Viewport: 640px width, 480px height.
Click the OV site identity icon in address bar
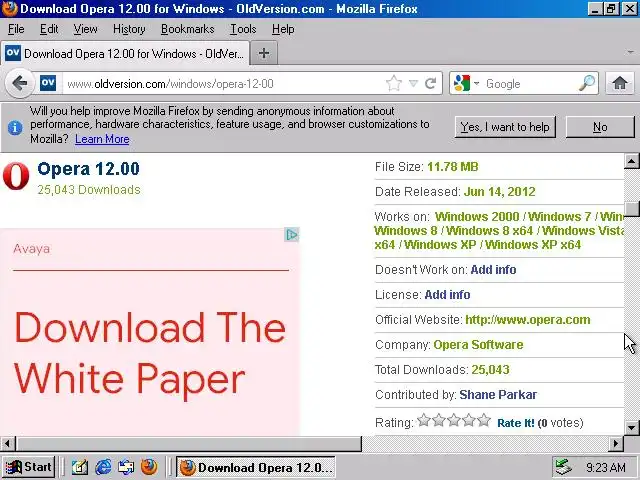point(48,83)
